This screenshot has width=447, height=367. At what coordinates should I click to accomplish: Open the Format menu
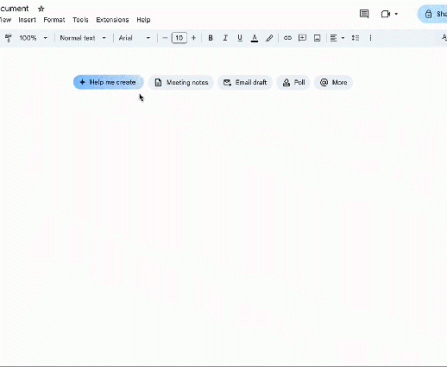point(54,20)
